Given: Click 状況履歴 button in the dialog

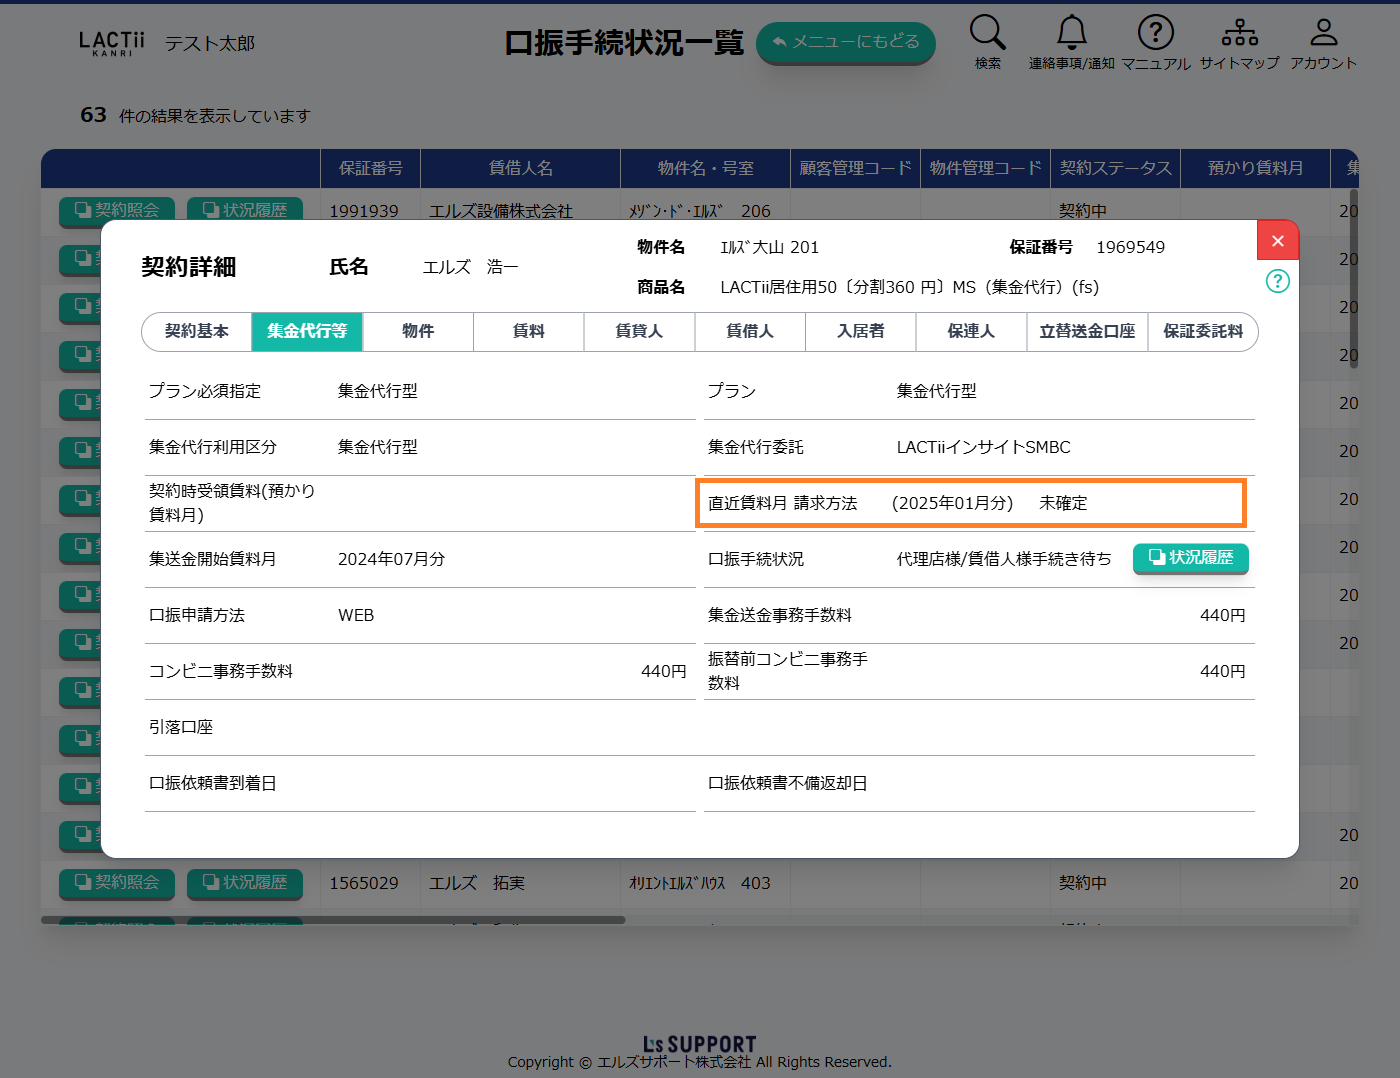Looking at the screenshot, I should click(1190, 558).
